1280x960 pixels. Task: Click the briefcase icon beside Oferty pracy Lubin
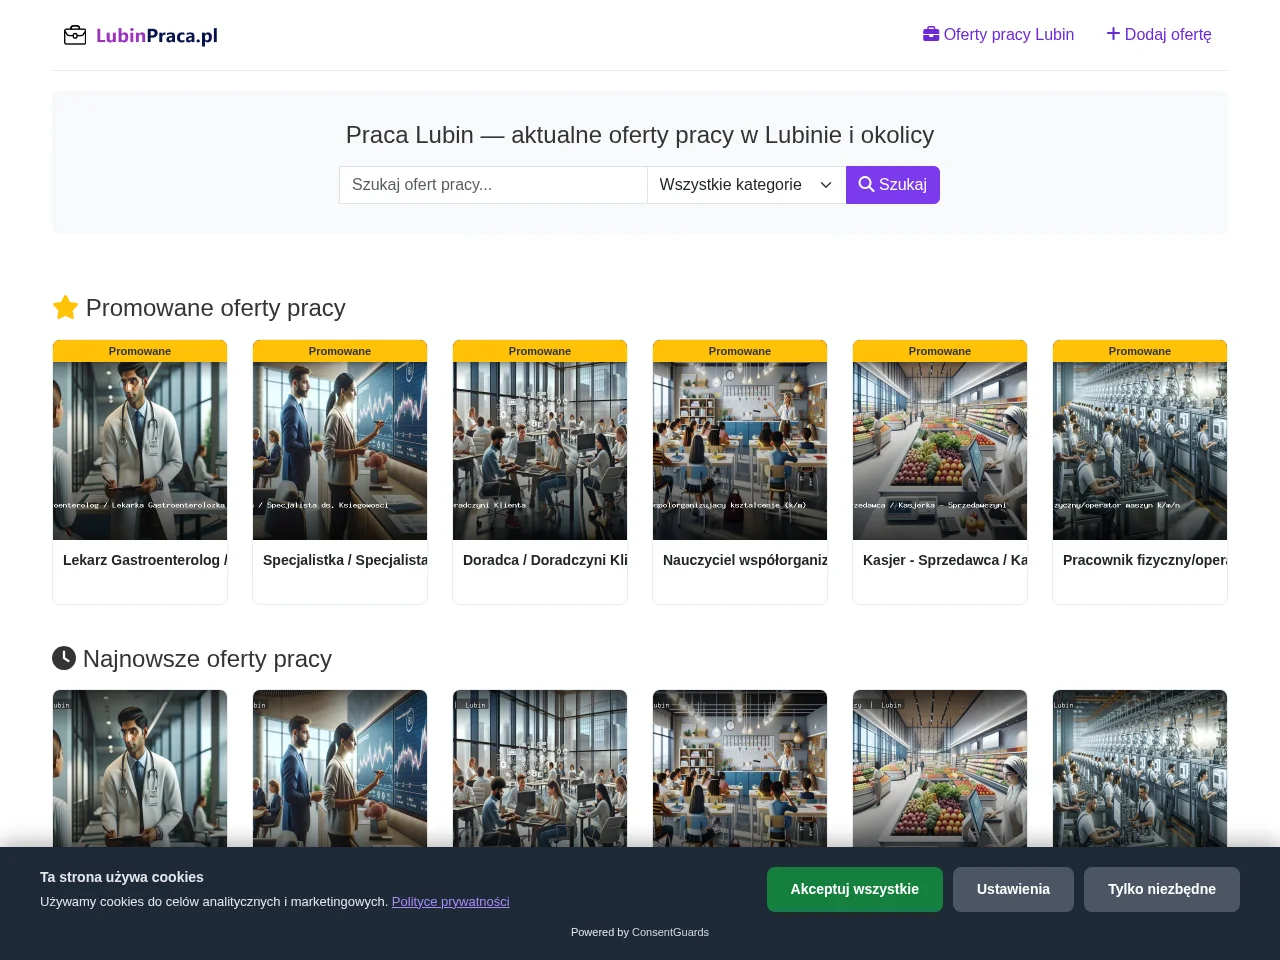pyautogui.click(x=931, y=34)
